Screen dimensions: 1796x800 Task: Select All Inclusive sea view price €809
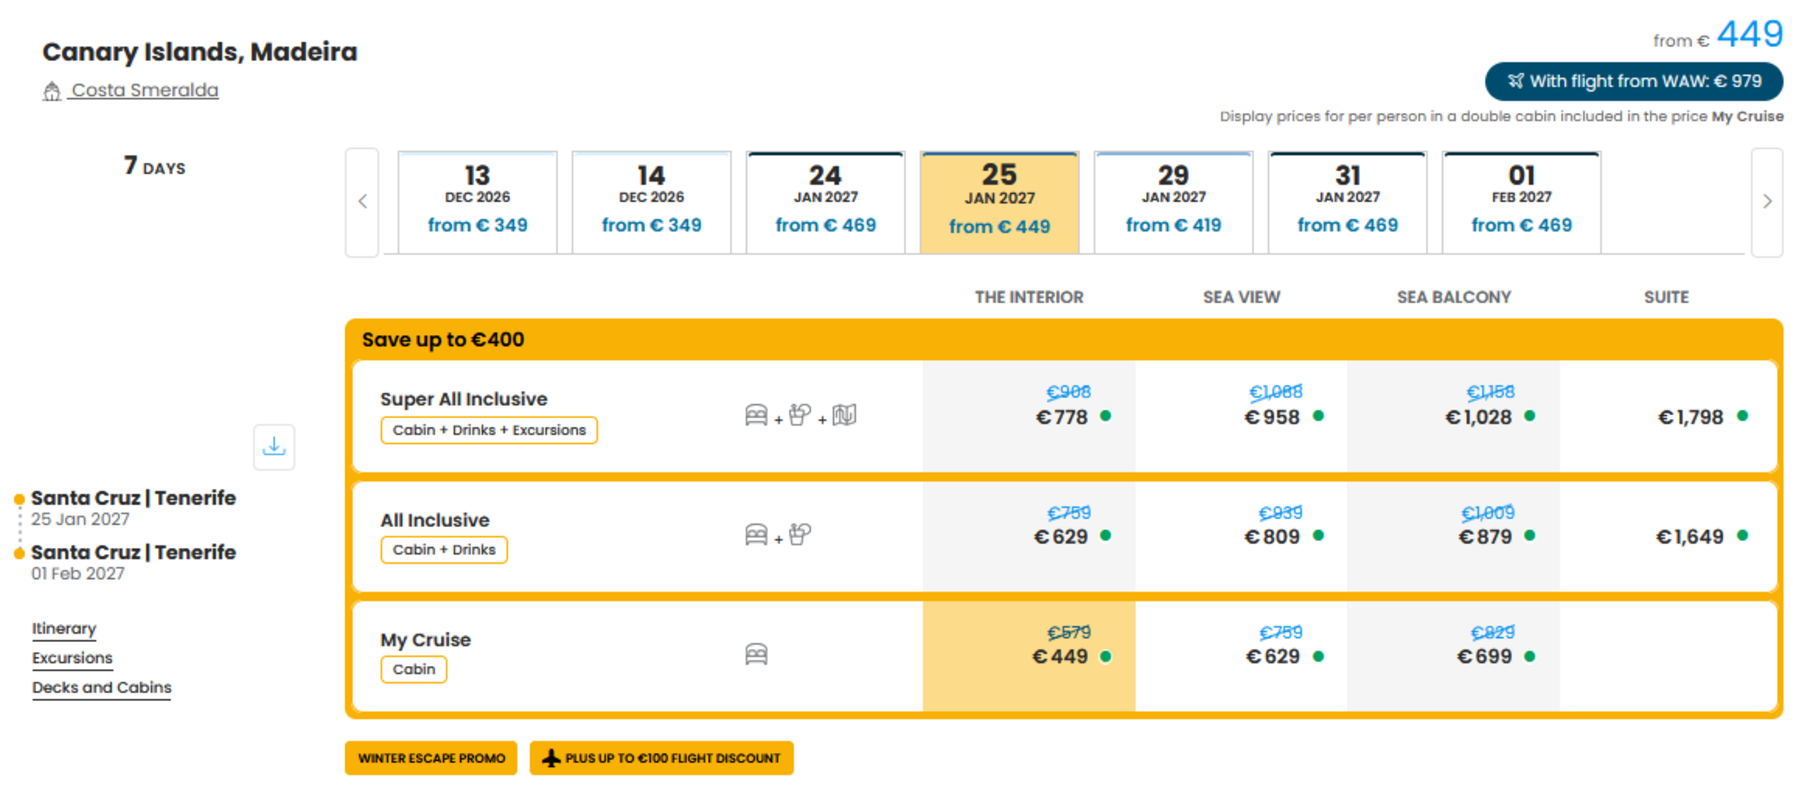click(1272, 537)
